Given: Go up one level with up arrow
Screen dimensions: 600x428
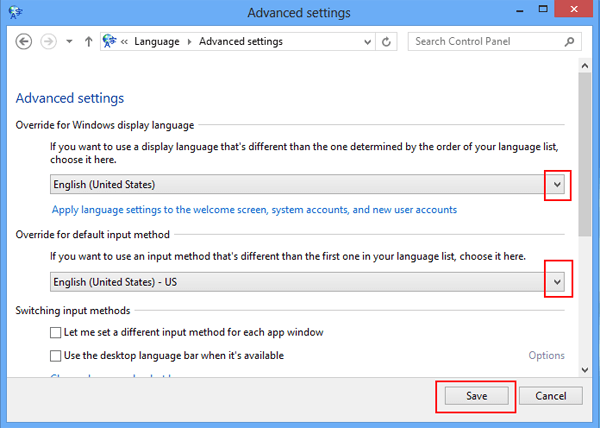Looking at the screenshot, I should pyautogui.click(x=88, y=41).
